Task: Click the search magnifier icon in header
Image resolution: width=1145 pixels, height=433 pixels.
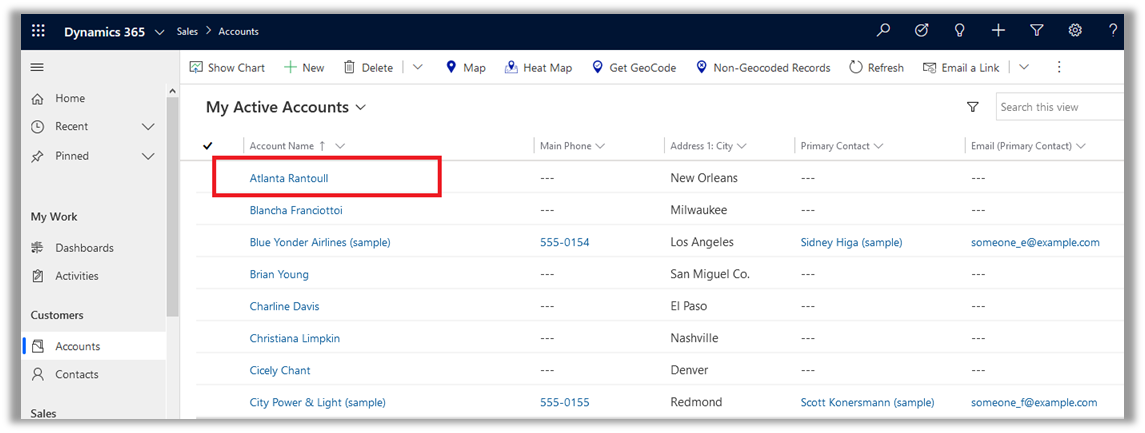Action: click(883, 31)
